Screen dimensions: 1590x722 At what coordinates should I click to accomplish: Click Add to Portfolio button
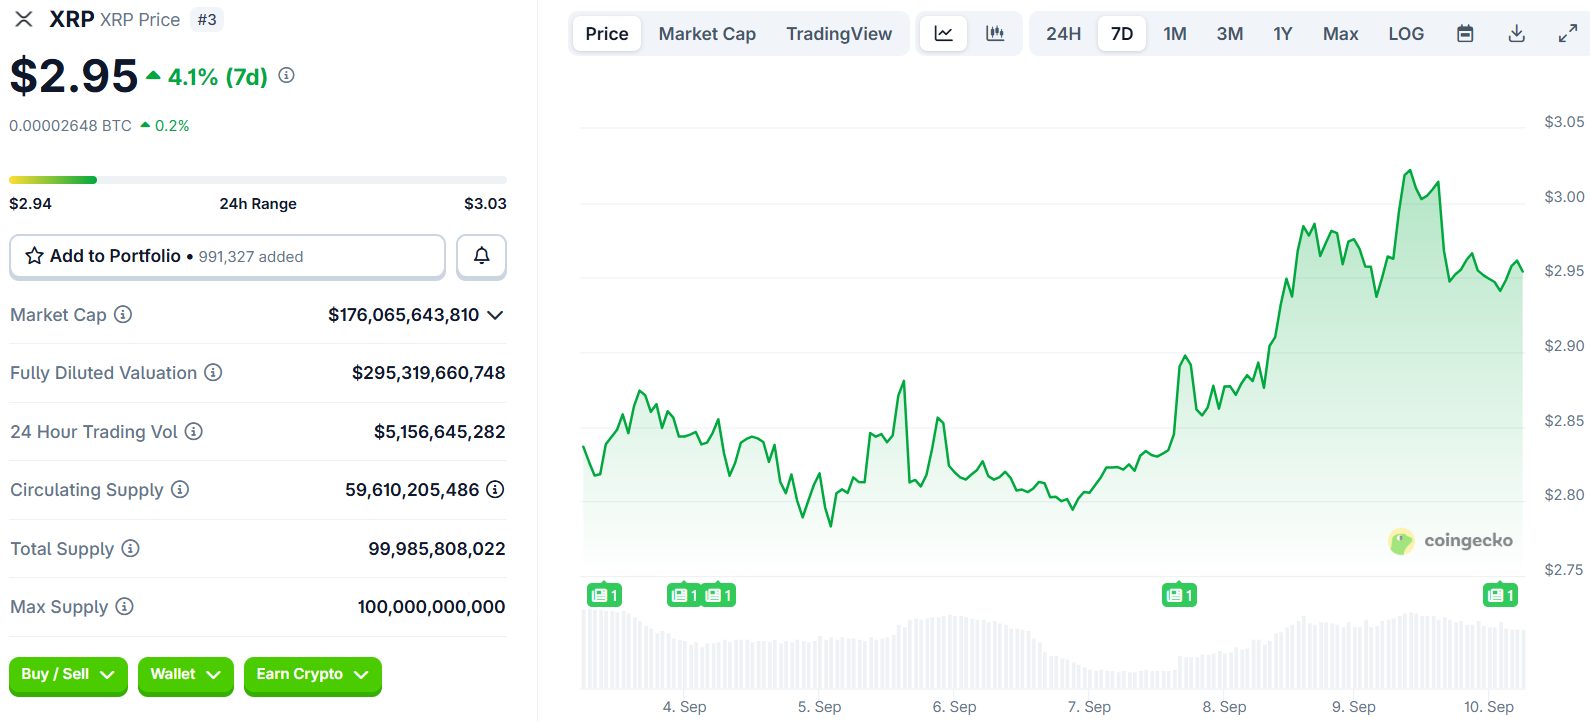[227, 256]
